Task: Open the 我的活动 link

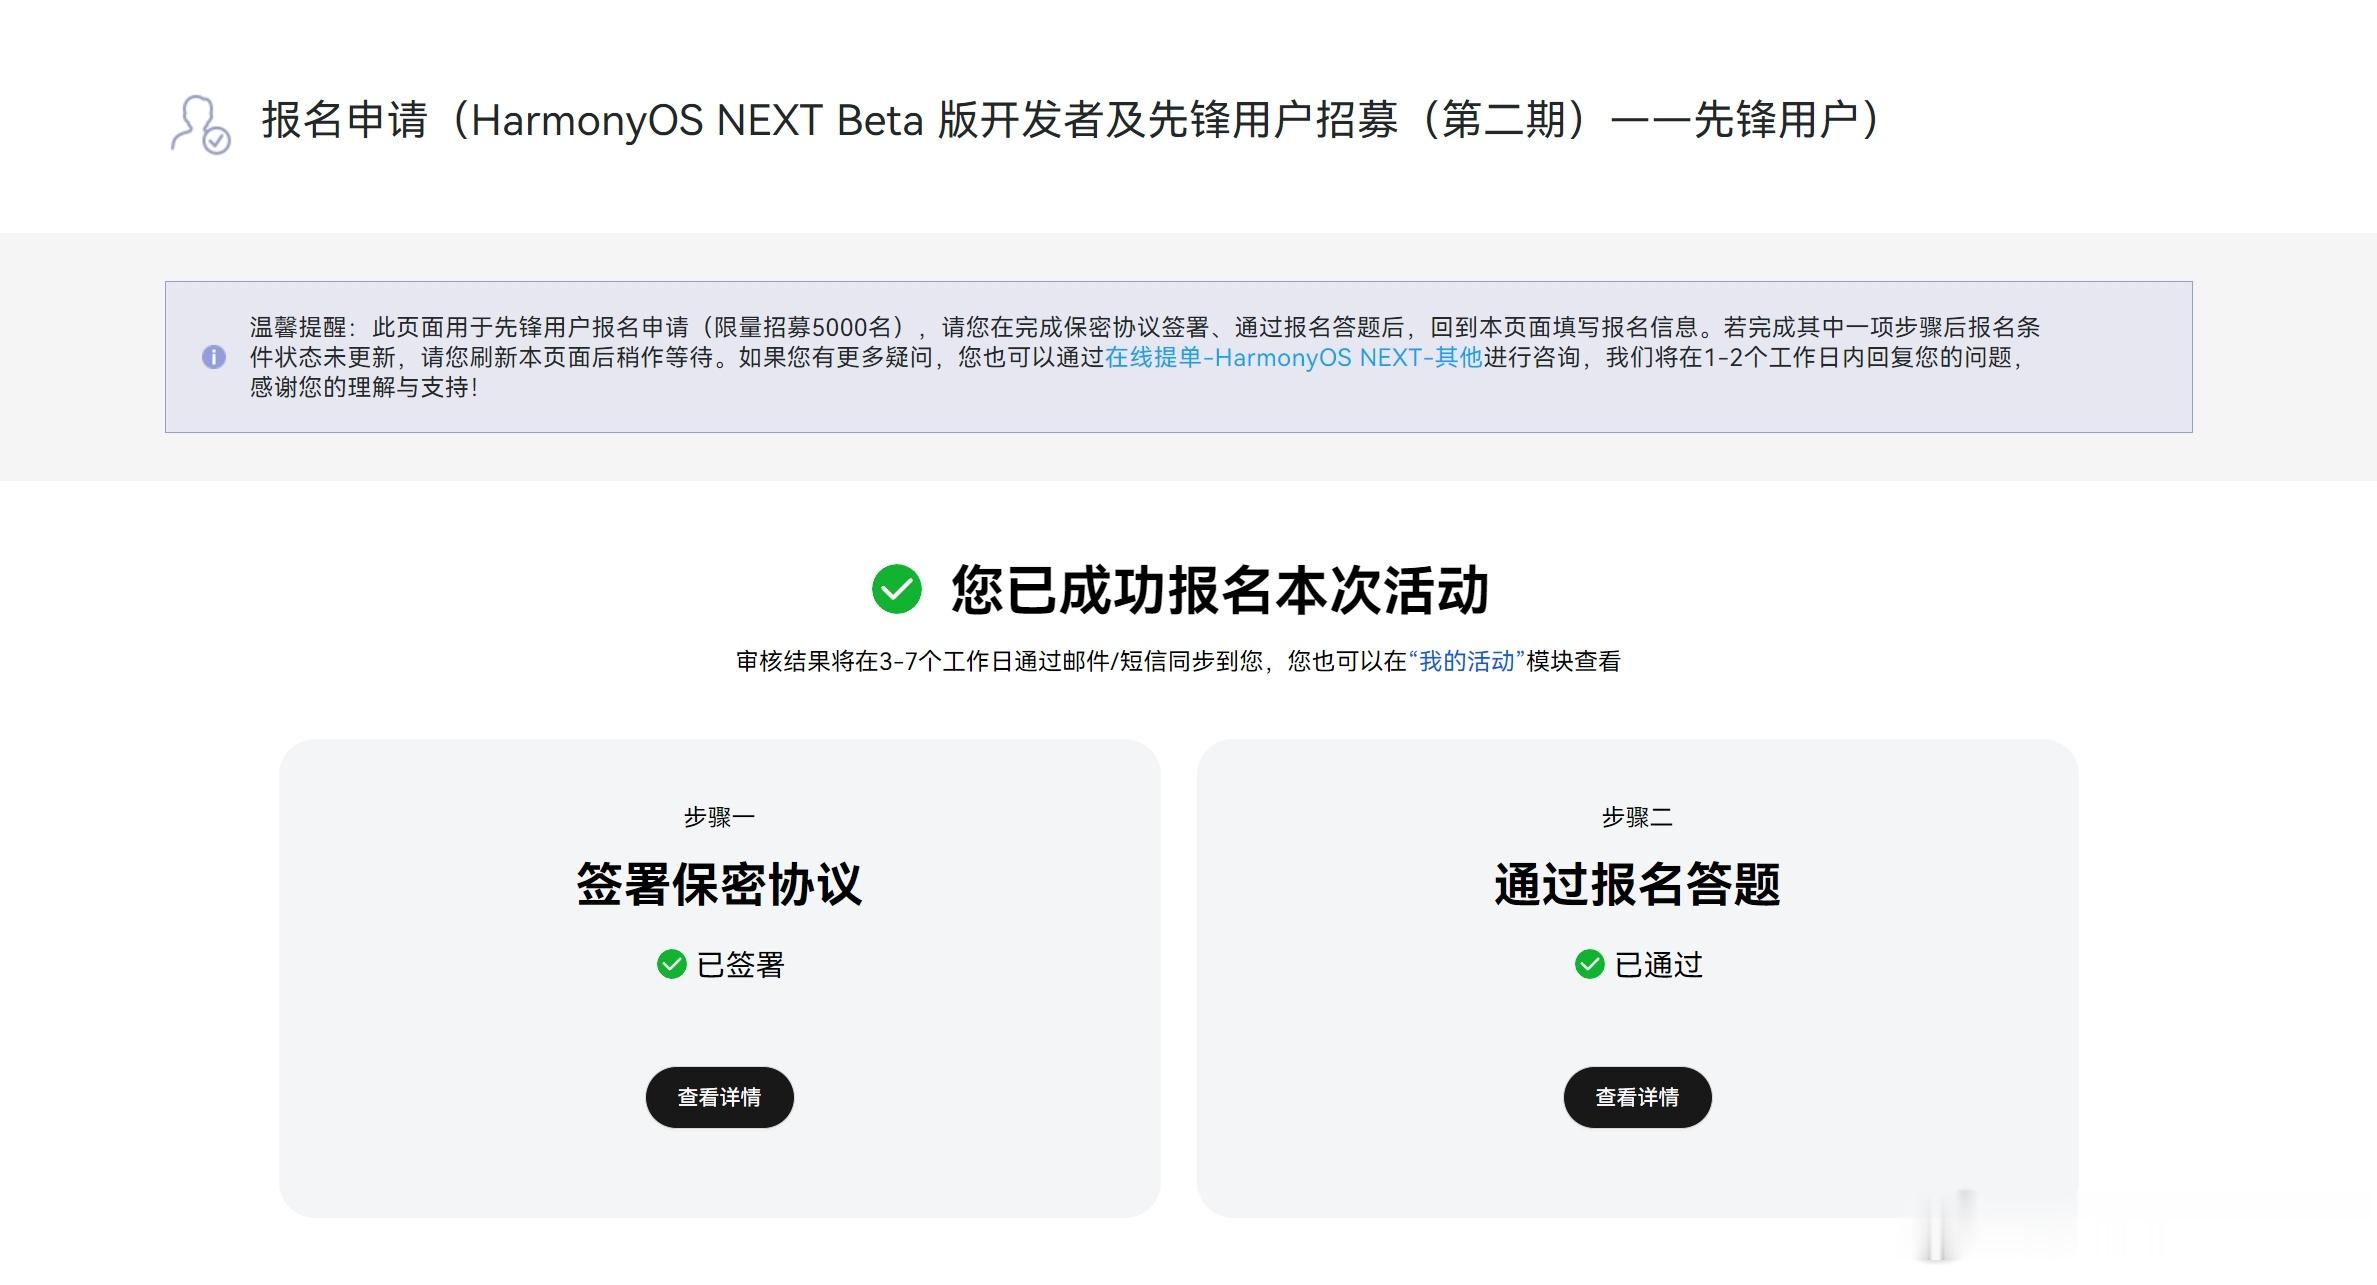Action: [x=1467, y=661]
